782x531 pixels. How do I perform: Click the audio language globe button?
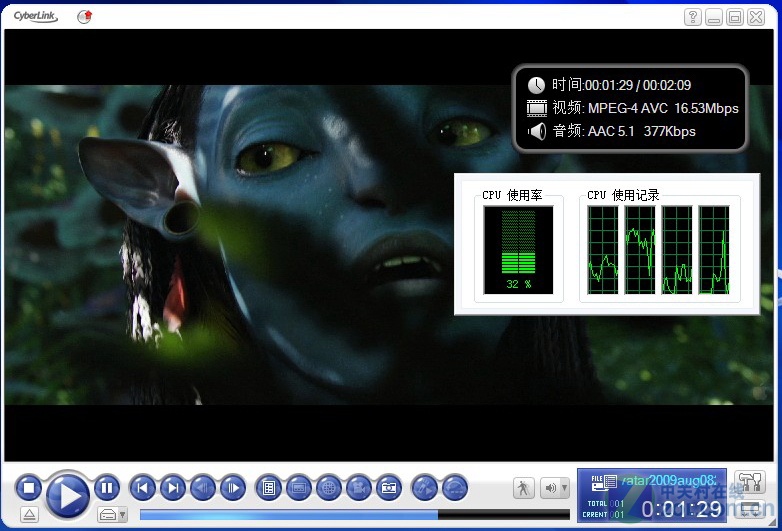pyautogui.click(x=329, y=488)
